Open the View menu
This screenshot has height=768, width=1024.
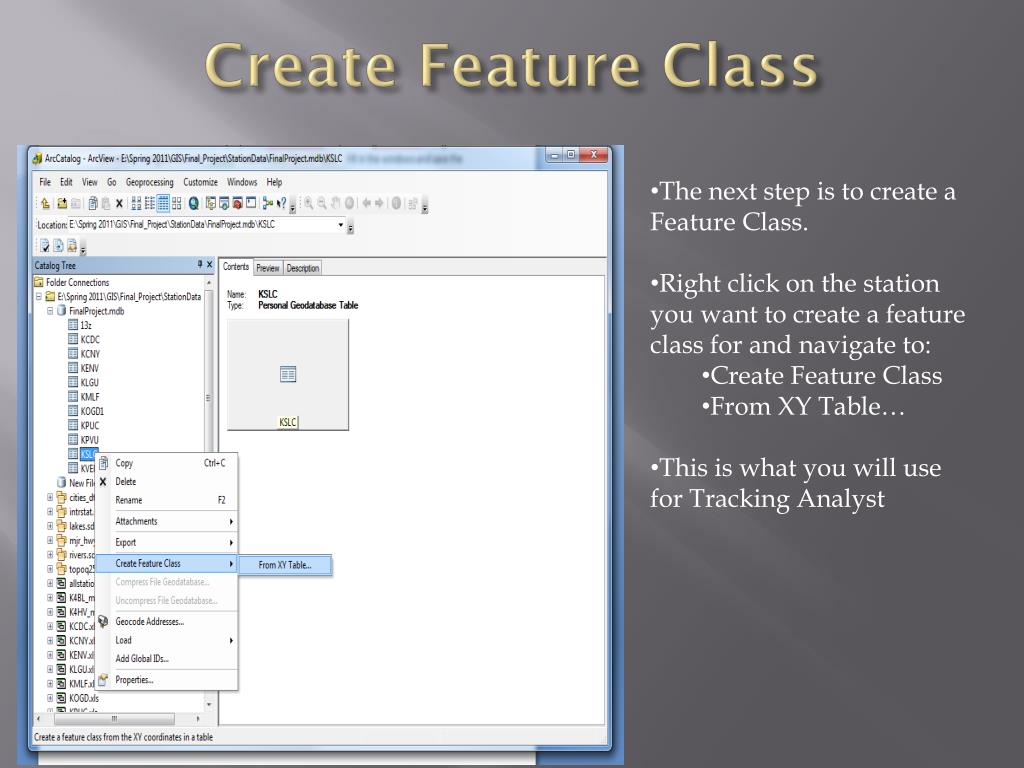[x=89, y=182]
